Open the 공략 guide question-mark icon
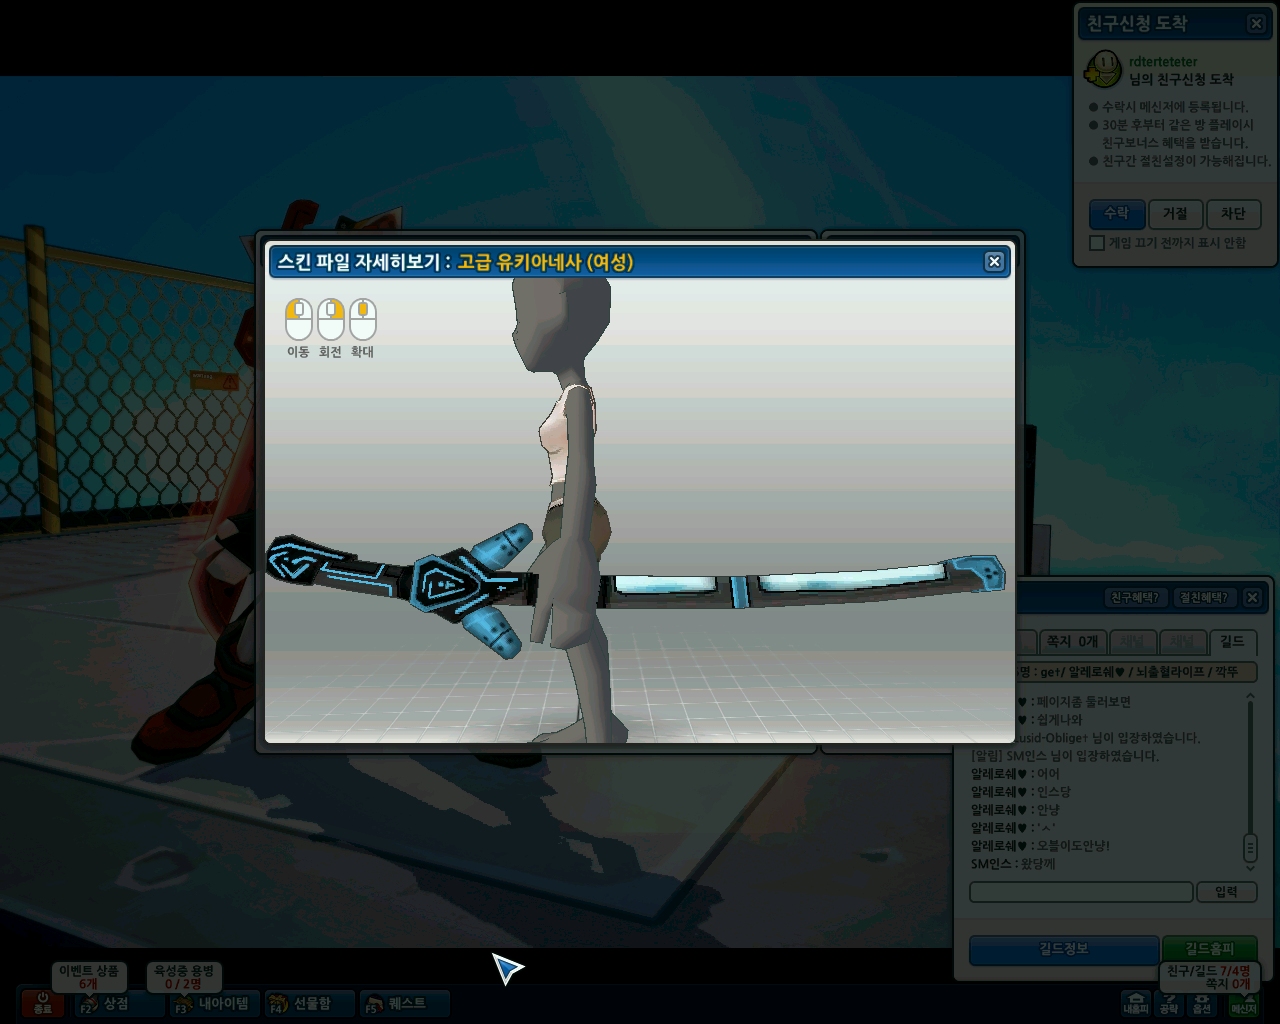The image size is (1280, 1024). [x=1169, y=1003]
